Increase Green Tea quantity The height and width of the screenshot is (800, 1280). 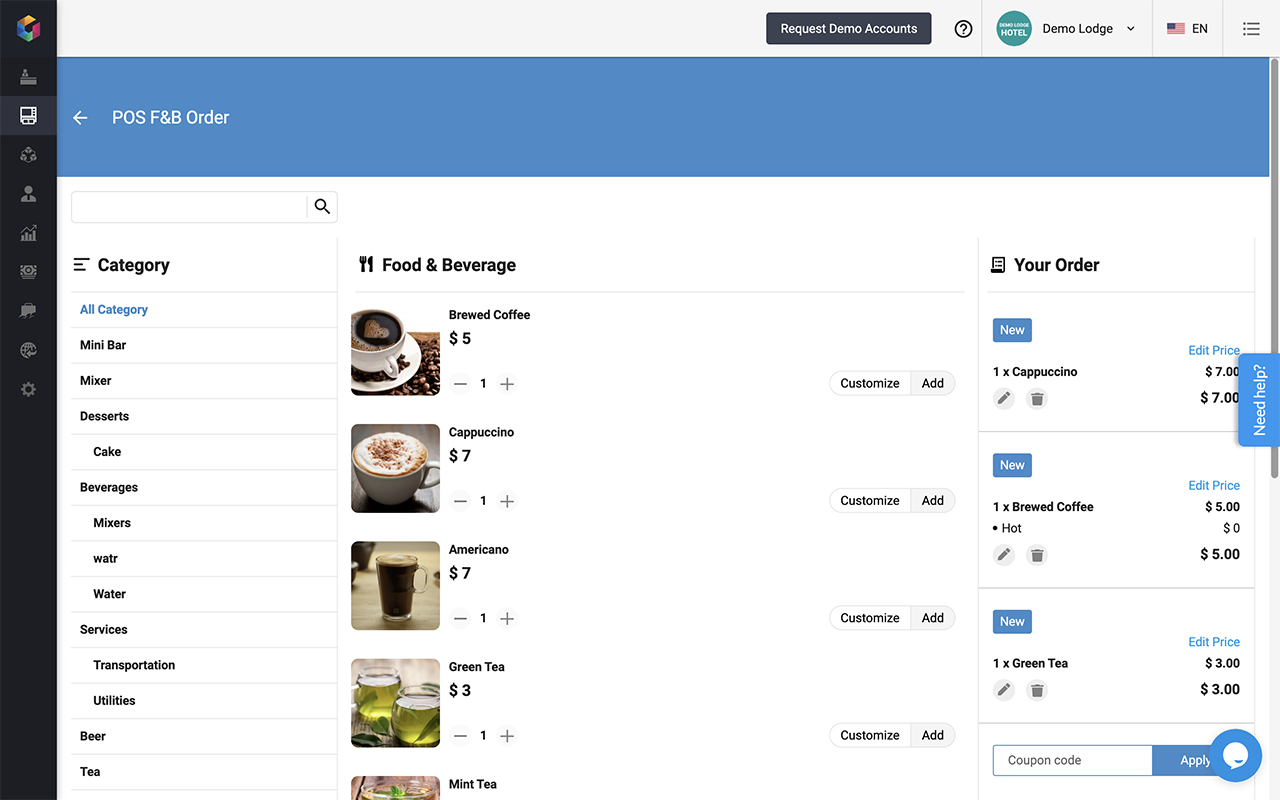(507, 736)
